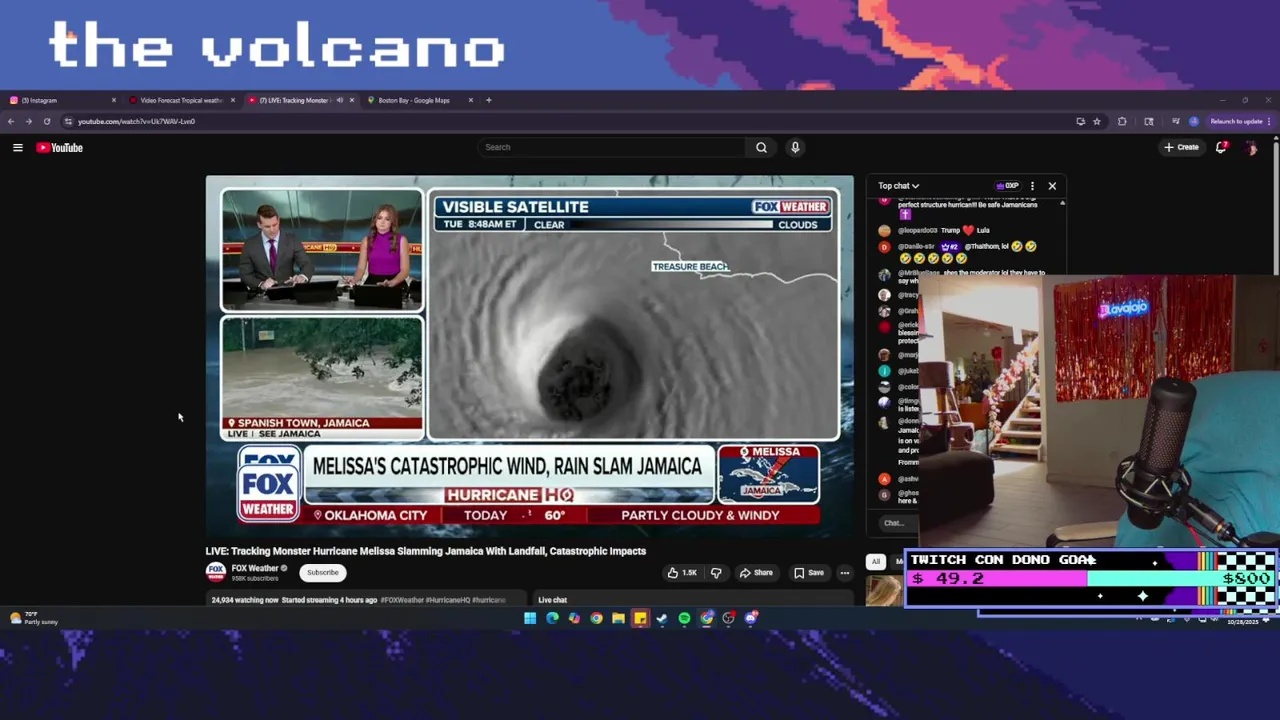Screen dimensions: 1280x720
Task: Open YouTube notifications bell
Action: (x=1221, y=147)
